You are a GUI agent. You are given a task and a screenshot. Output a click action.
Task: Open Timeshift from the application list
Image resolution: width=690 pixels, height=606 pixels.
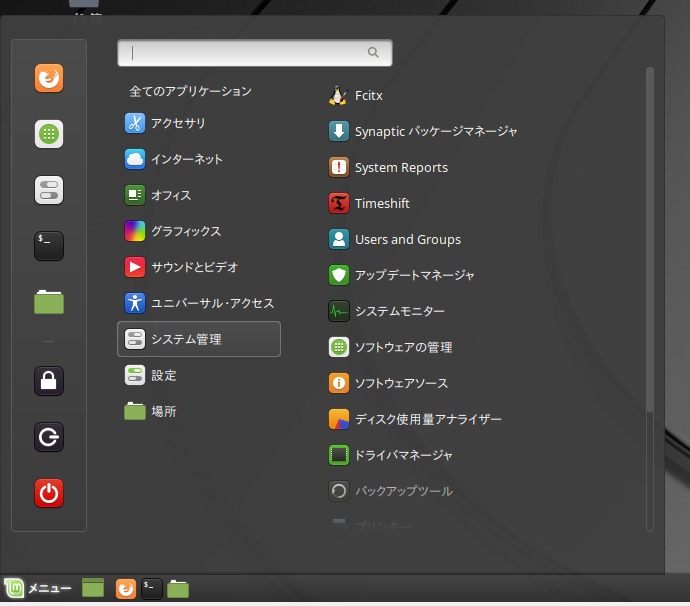[382, 204]
